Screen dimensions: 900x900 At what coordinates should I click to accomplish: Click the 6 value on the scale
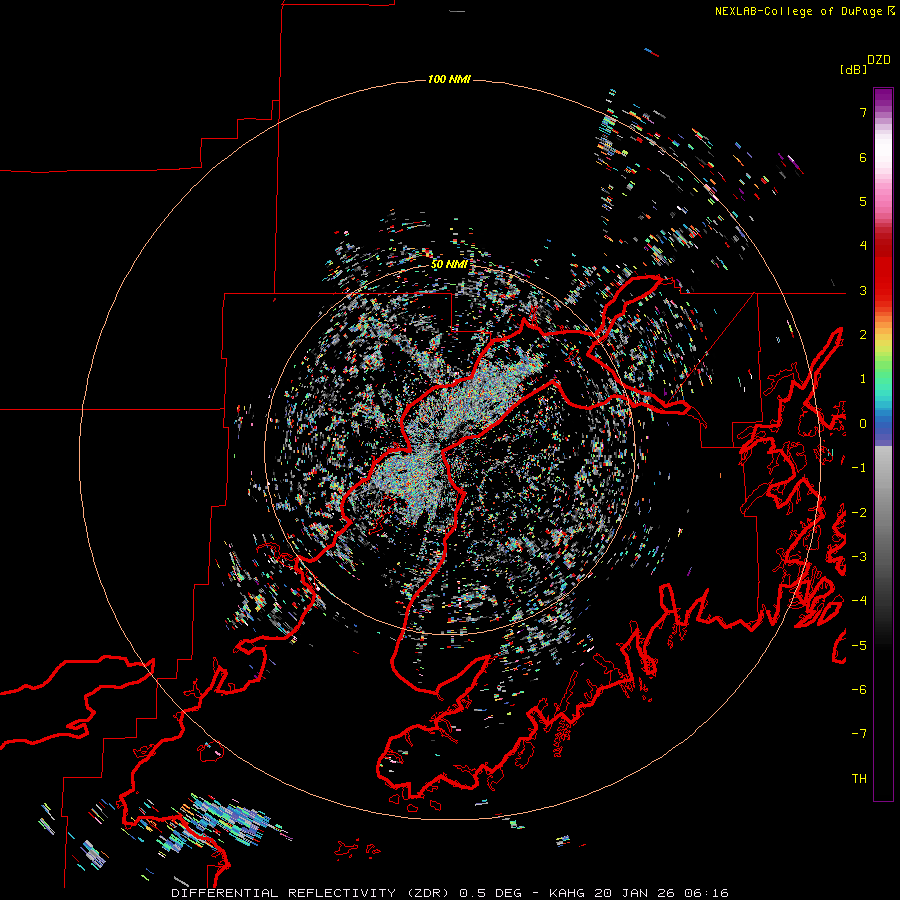(863, 157)
